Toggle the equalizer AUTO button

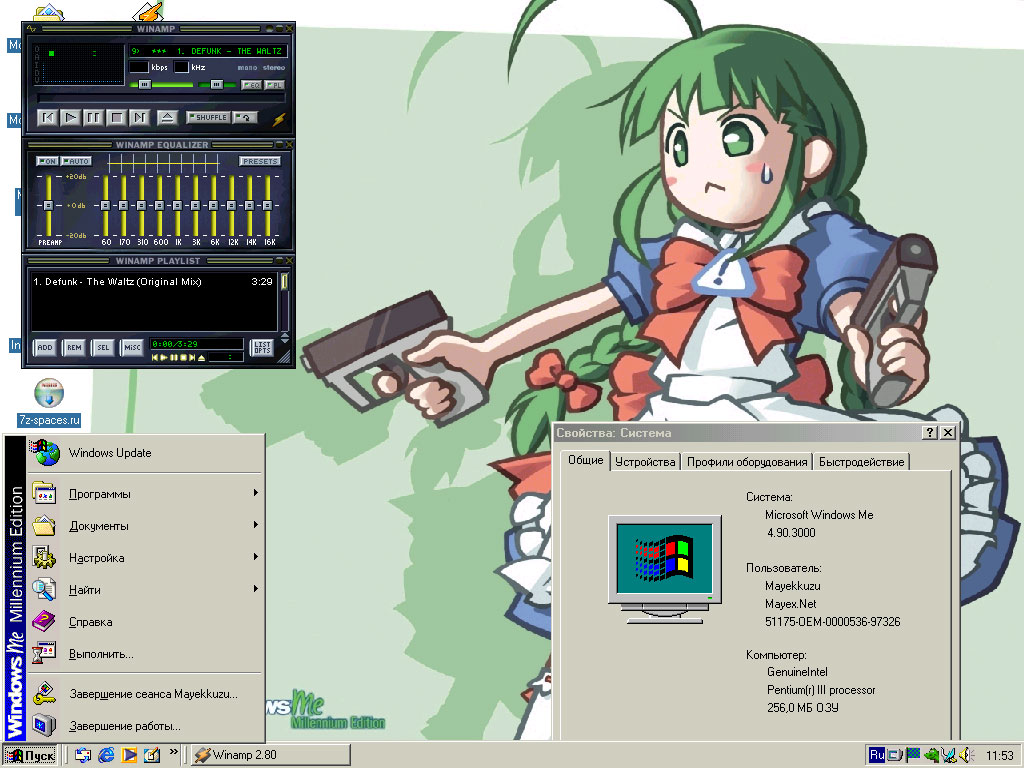point(76,161)
